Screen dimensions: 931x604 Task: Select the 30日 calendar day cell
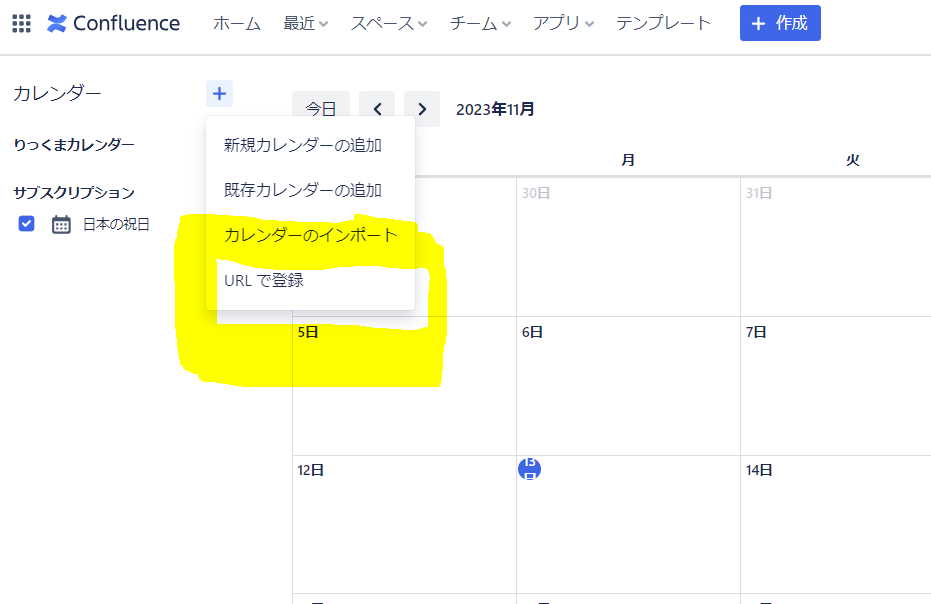pos(628,247)
